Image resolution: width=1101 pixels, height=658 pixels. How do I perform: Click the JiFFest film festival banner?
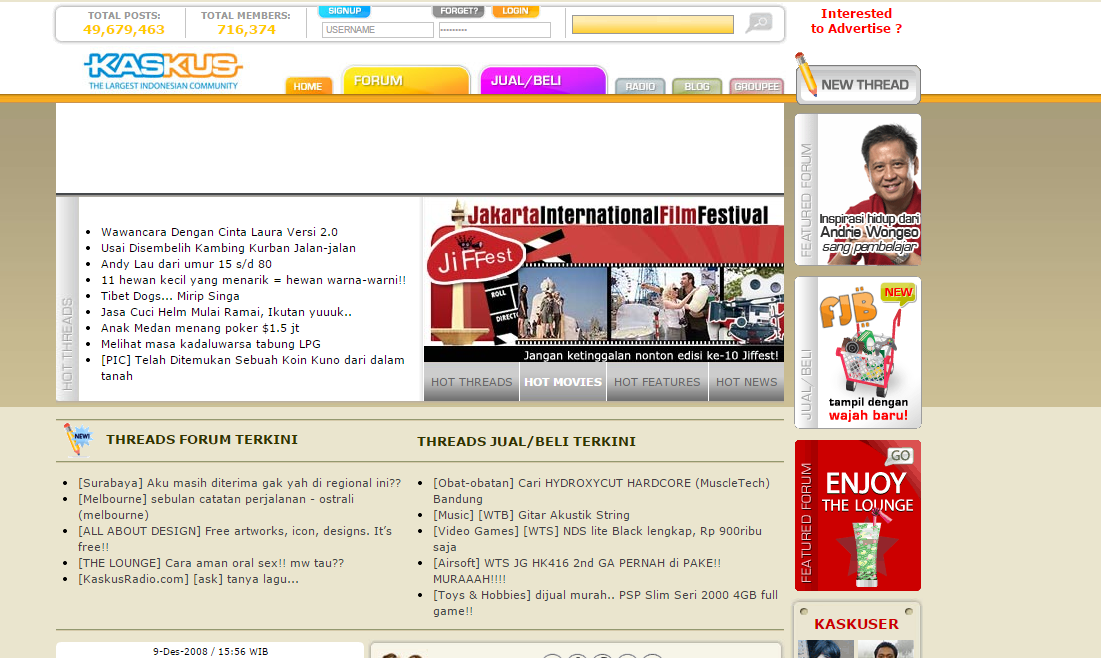coord(604,280)
